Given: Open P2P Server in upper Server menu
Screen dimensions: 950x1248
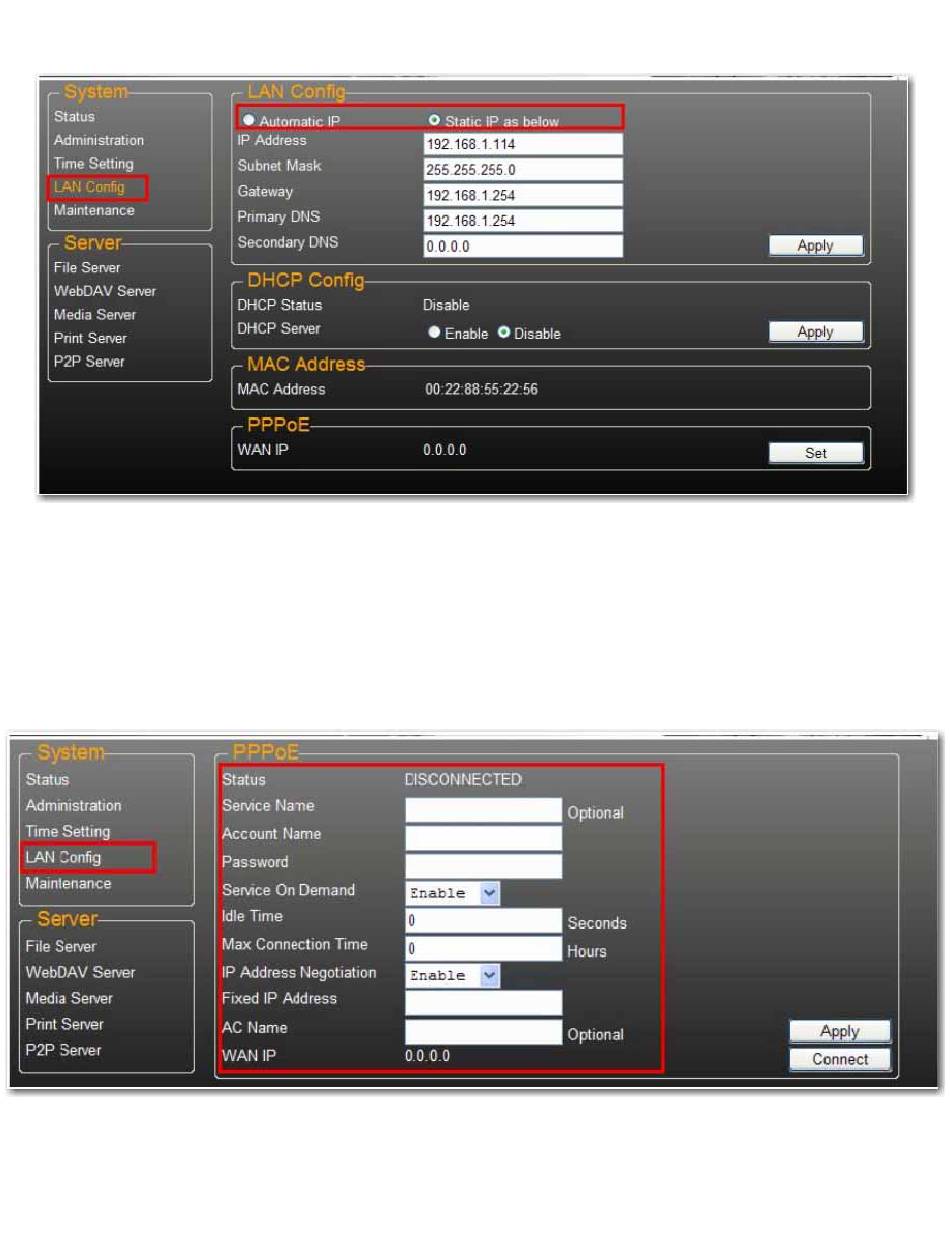Looking at the screenshot, I should click(x=90, y=361).
